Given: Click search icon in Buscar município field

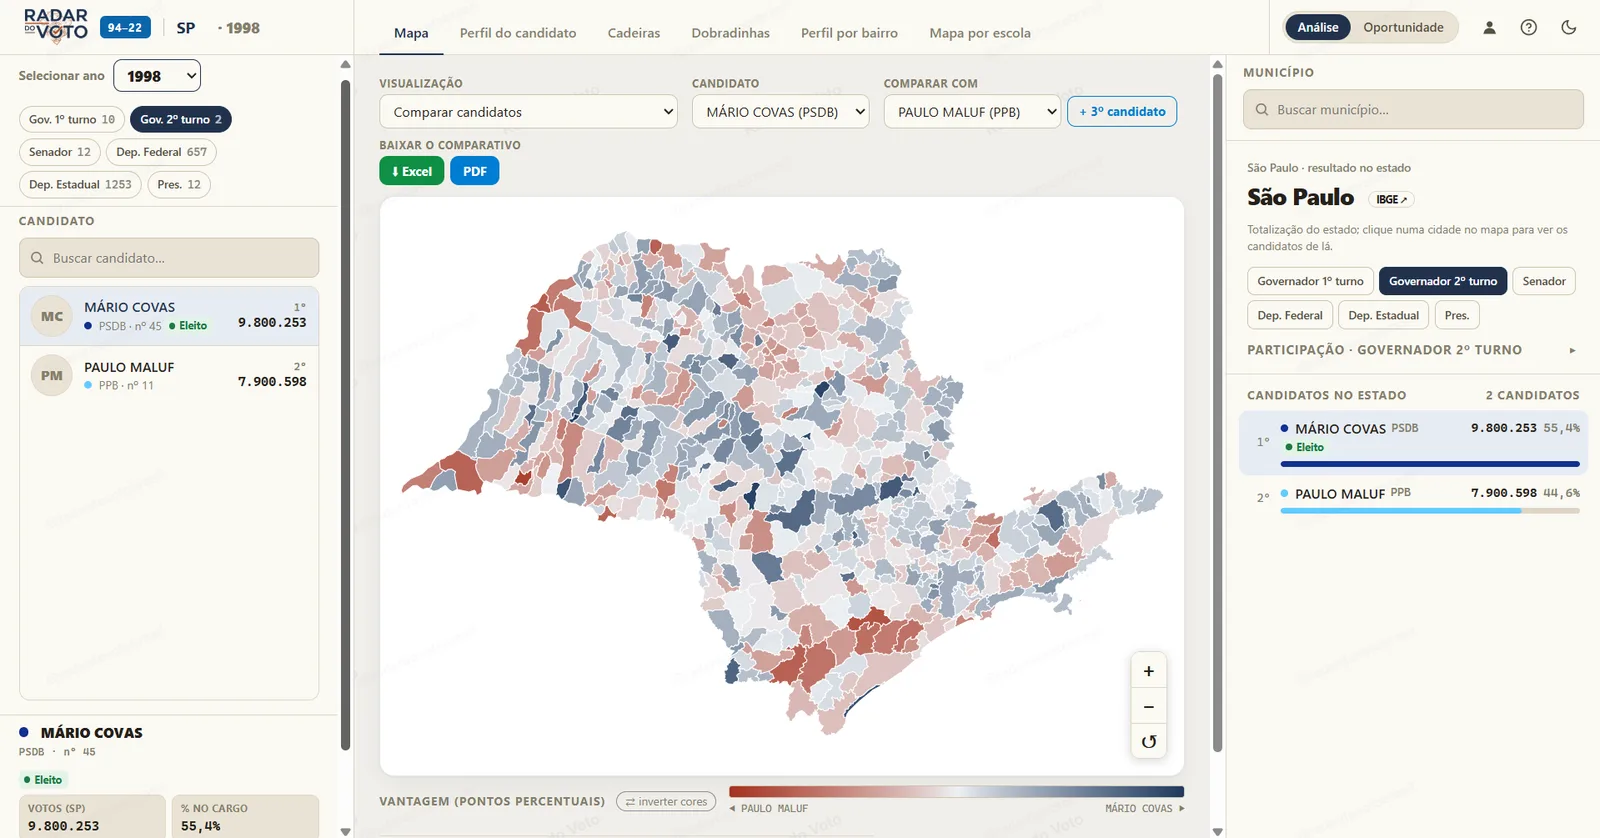Looking at the screenshot, I should coord(1262,110).
